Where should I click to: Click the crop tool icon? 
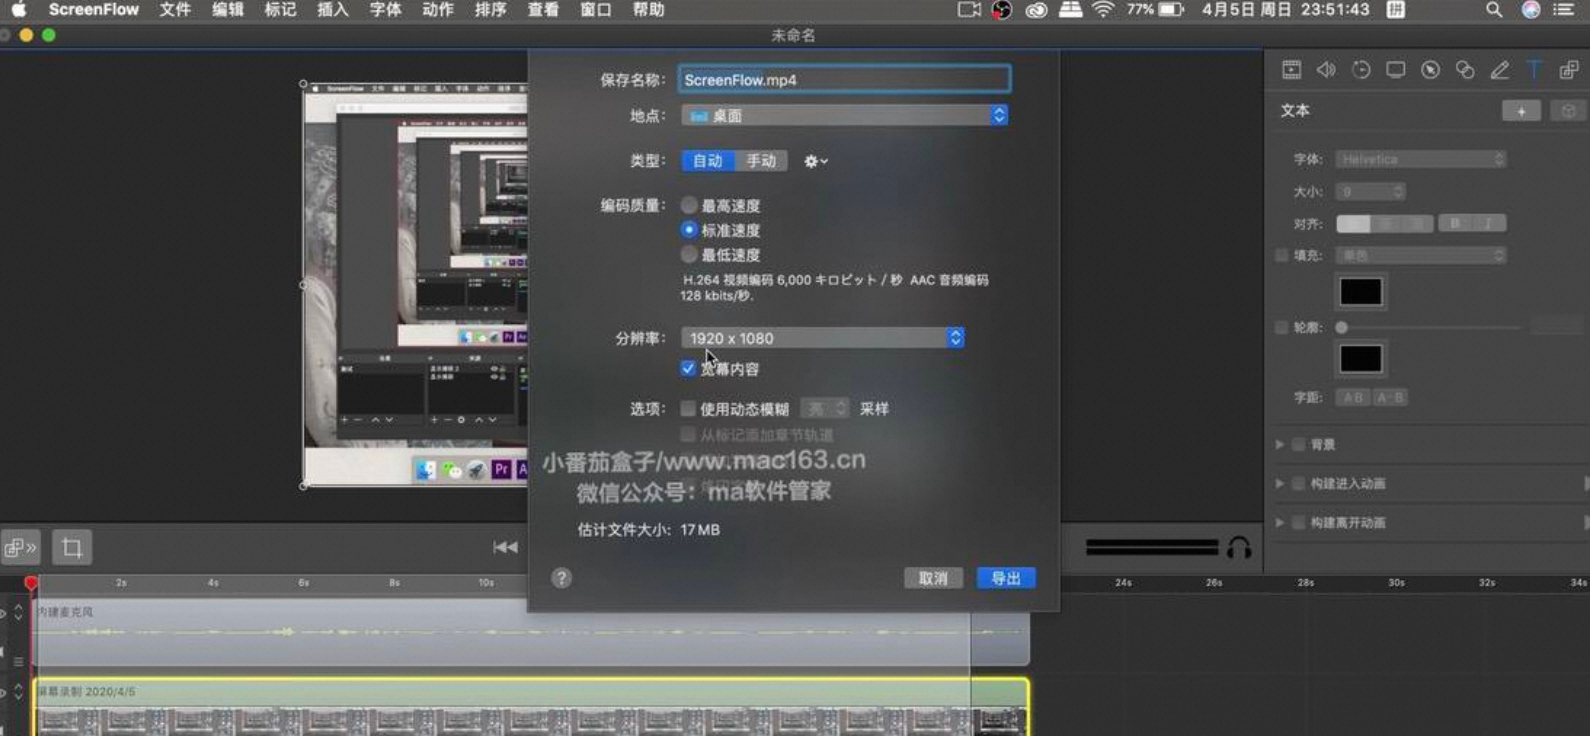pos(72,547)
